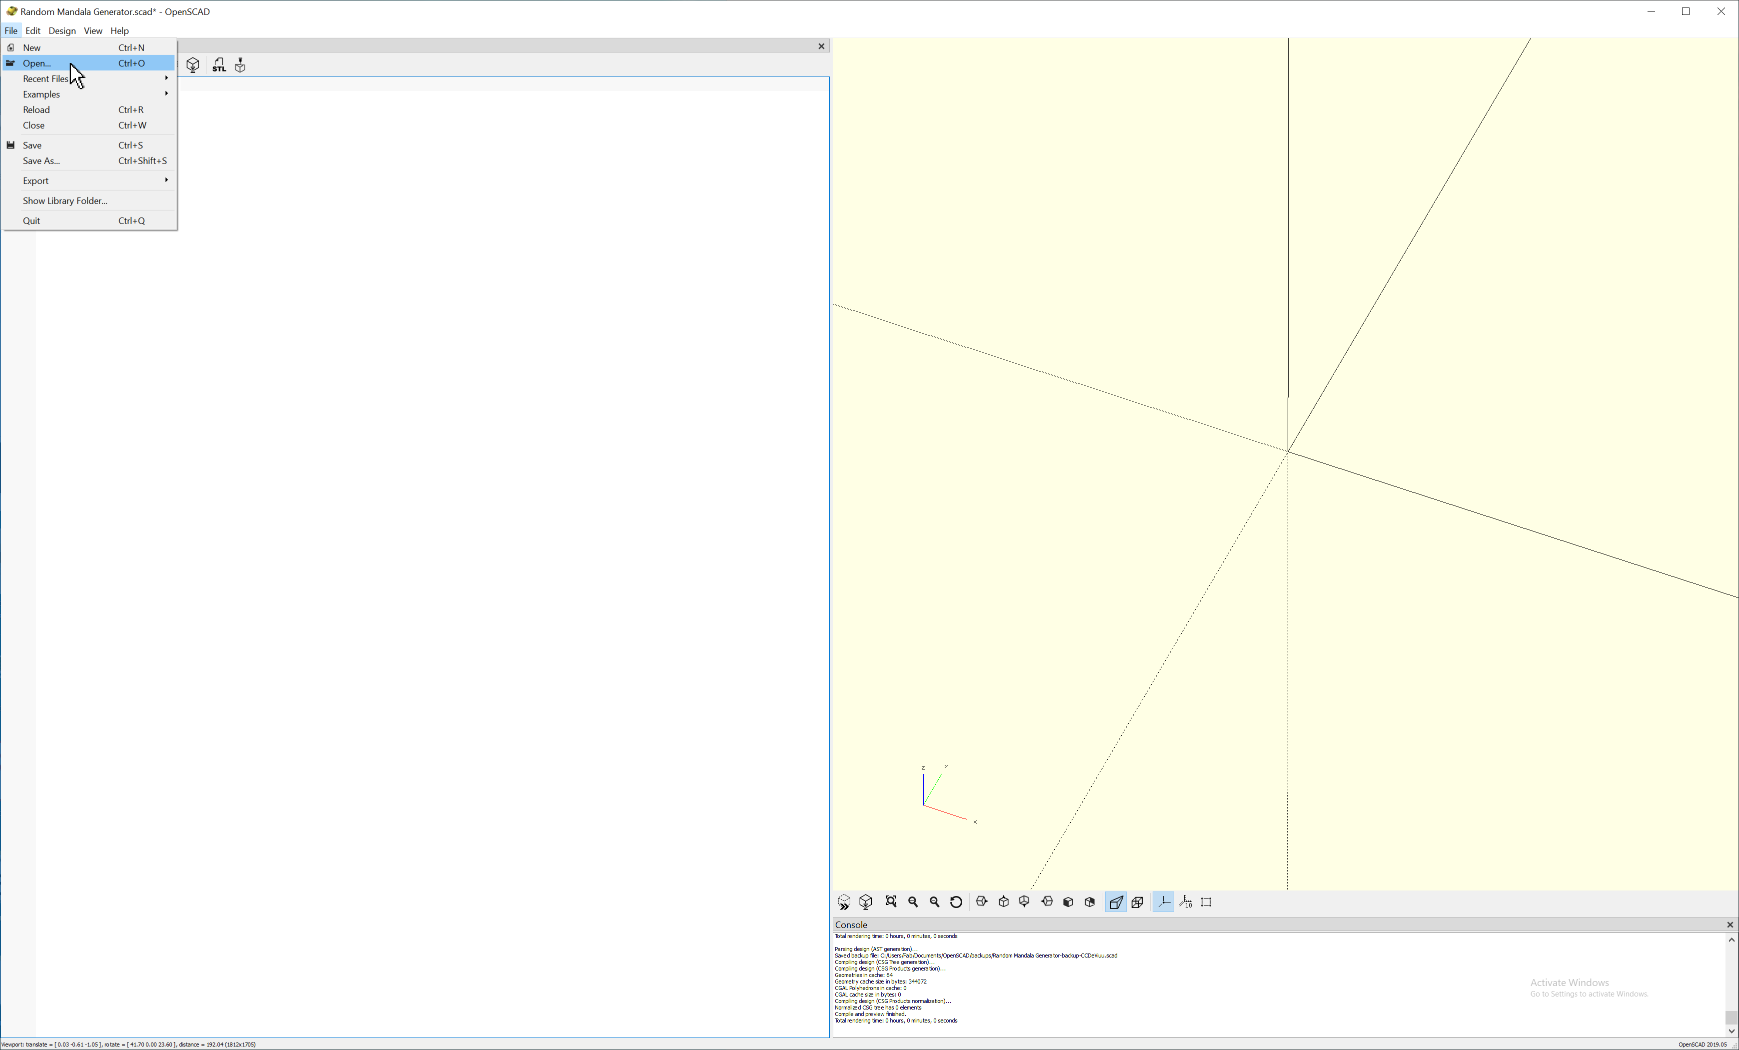Maximize the OpenSCAD window
1739x1050 pixels.
(x=1686, y=12)
